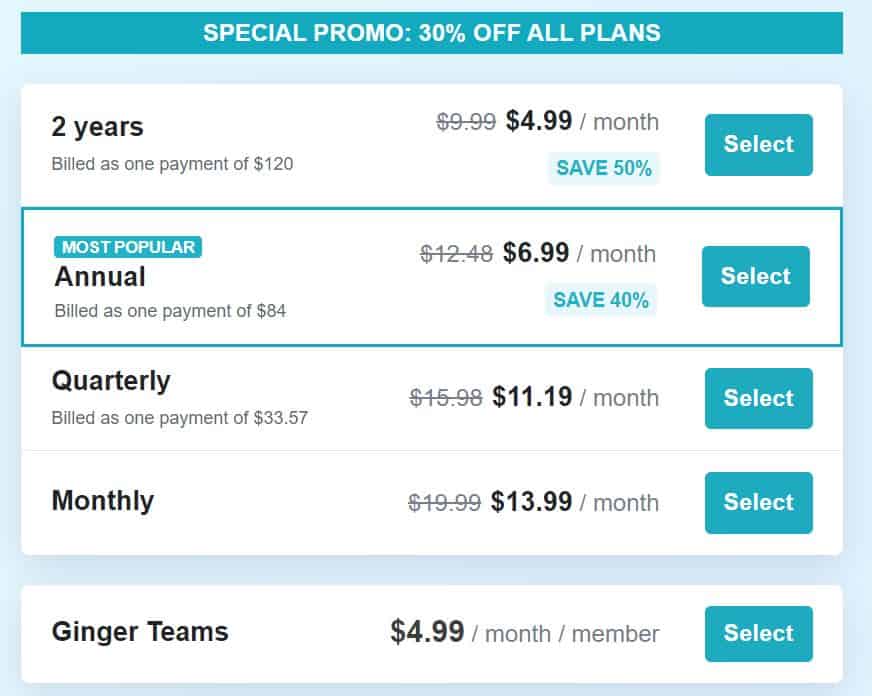Click the Monthly plan title
Image resolution: width=872 pixels, height=696 pixels.
103,501
